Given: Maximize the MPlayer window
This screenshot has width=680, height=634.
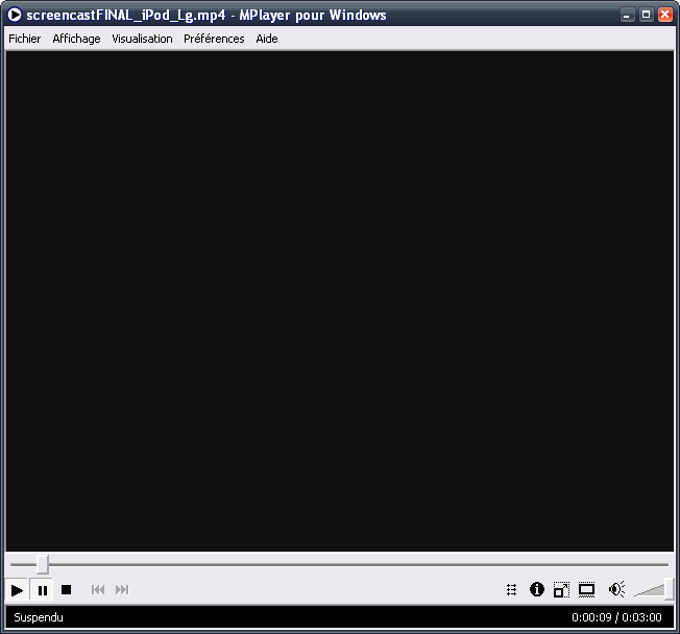Looking at the screenshot, I should 646,15.
